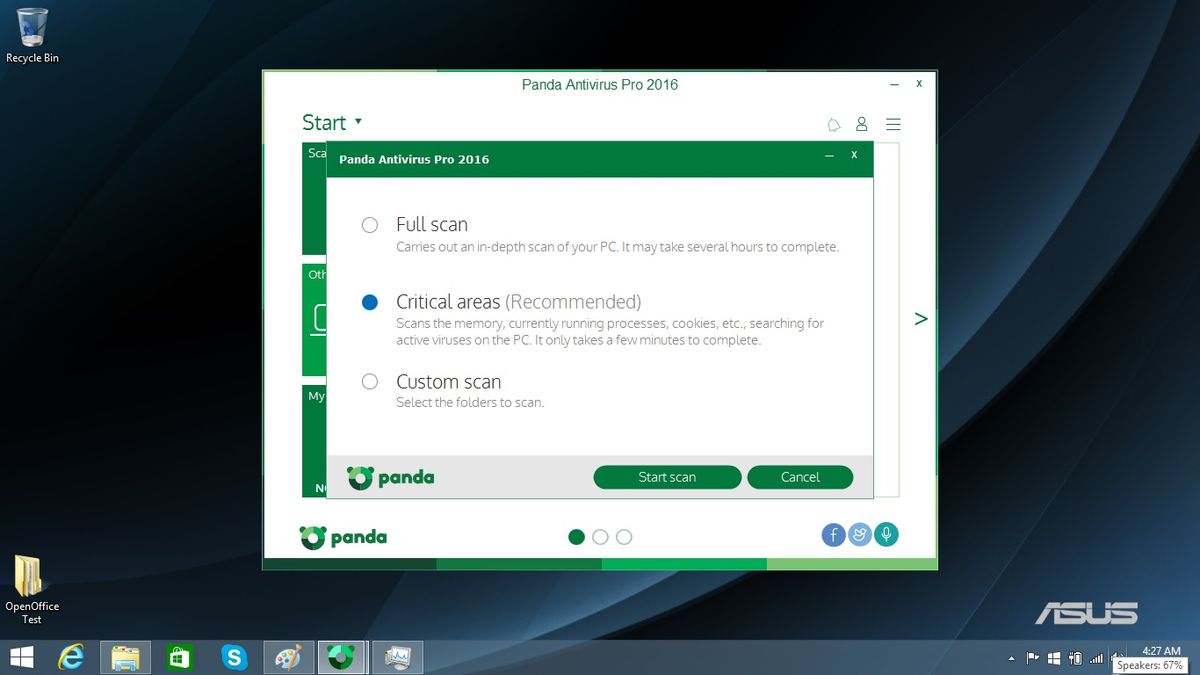Launch Internet Explorer from taskbar

click(71, 657)
